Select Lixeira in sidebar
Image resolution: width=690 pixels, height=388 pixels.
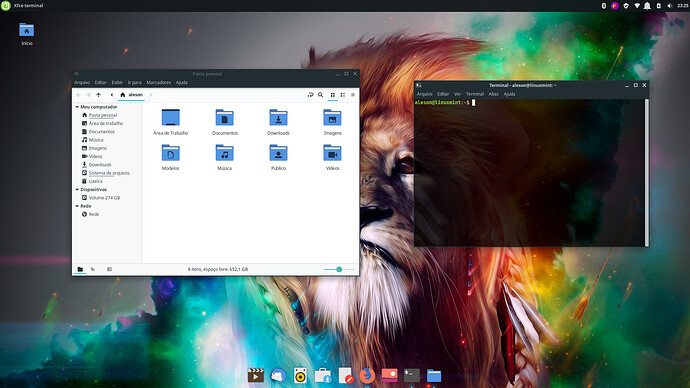[x=92, y=181]
